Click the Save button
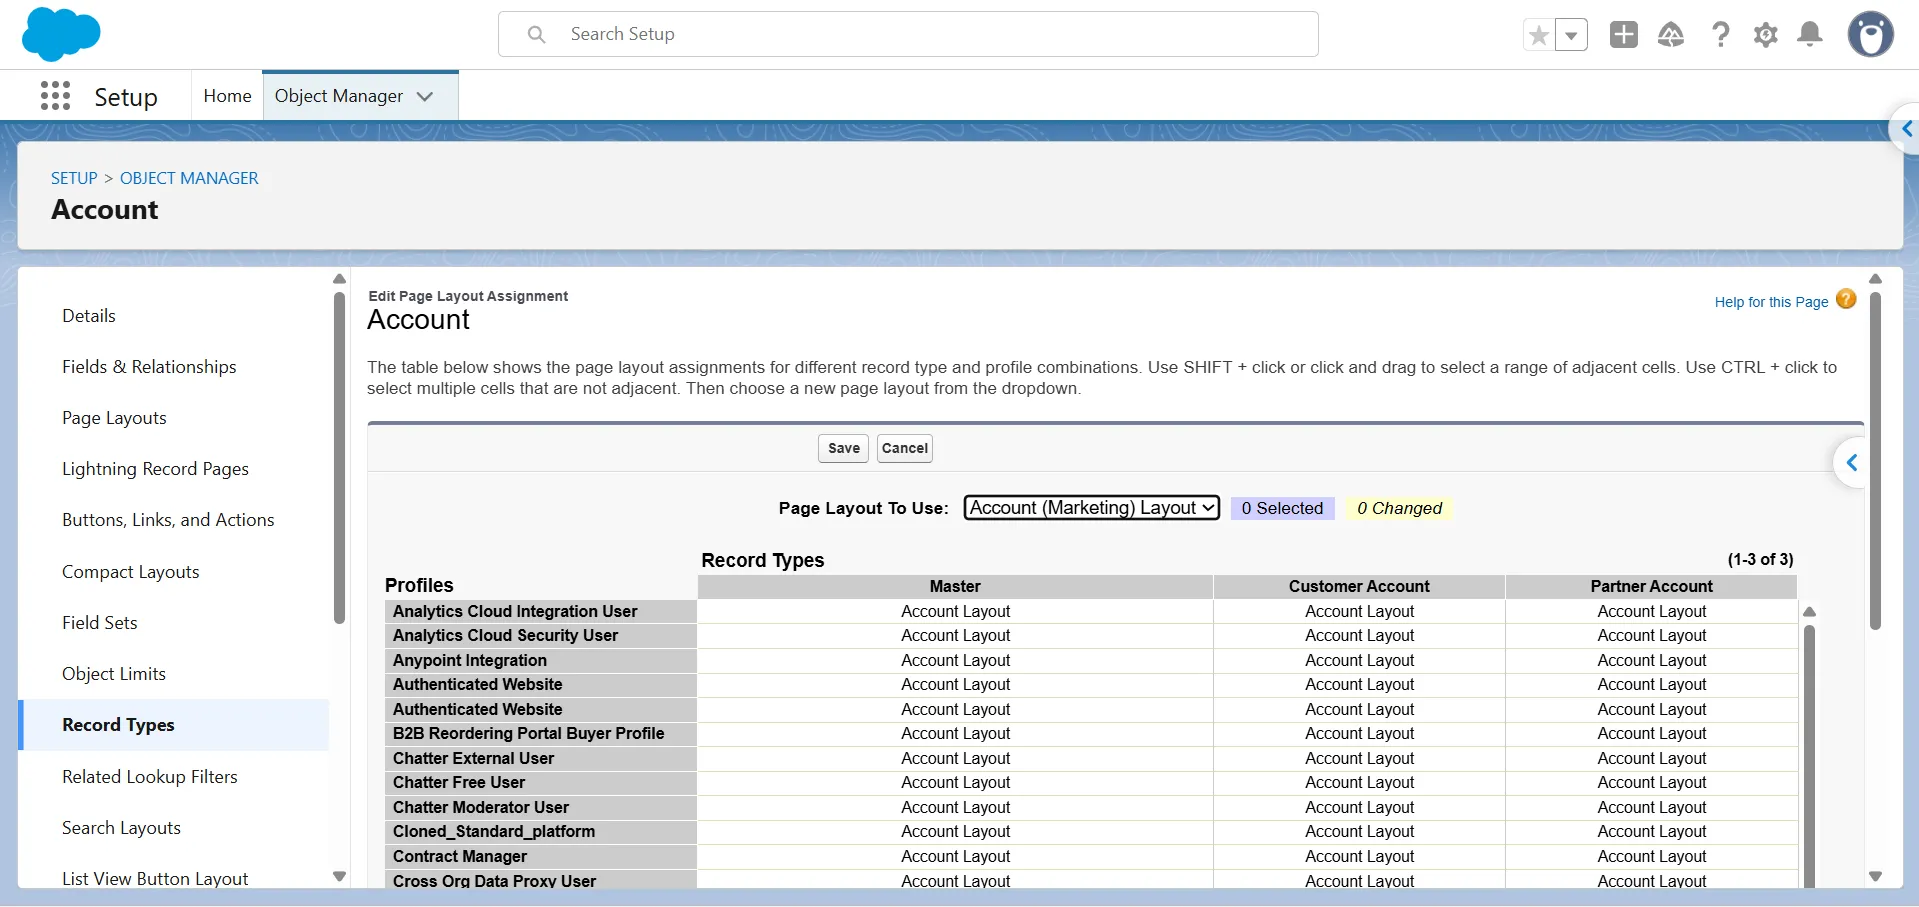Image resolution: width=1919 pixels, height=907 pixels. pos(843,448)
